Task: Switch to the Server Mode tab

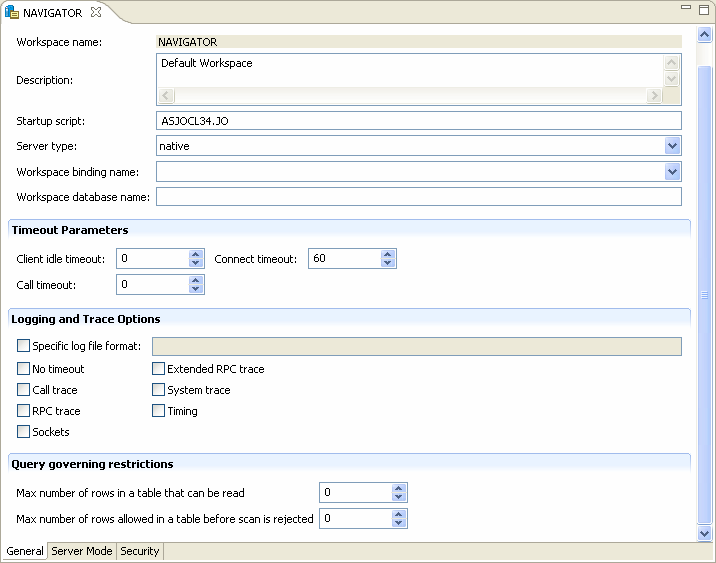Action: [82, 551]
